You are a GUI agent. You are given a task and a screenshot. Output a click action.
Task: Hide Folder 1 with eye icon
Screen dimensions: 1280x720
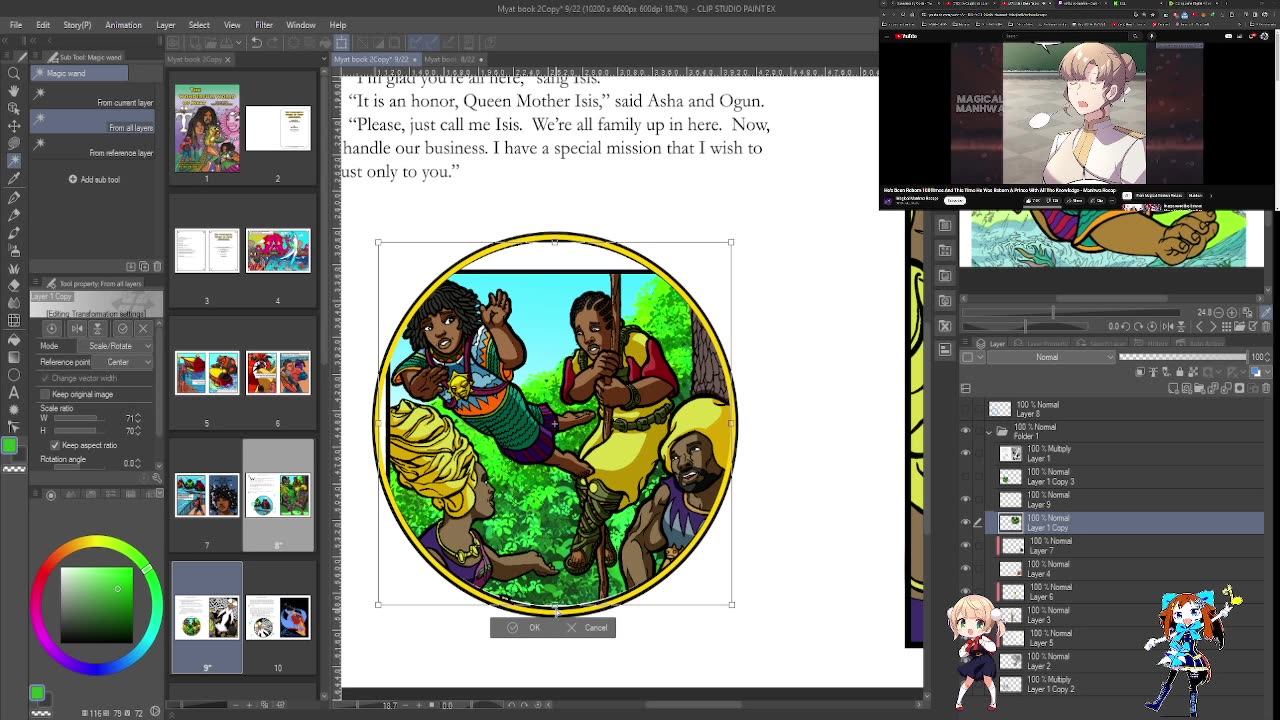(965, 432)
